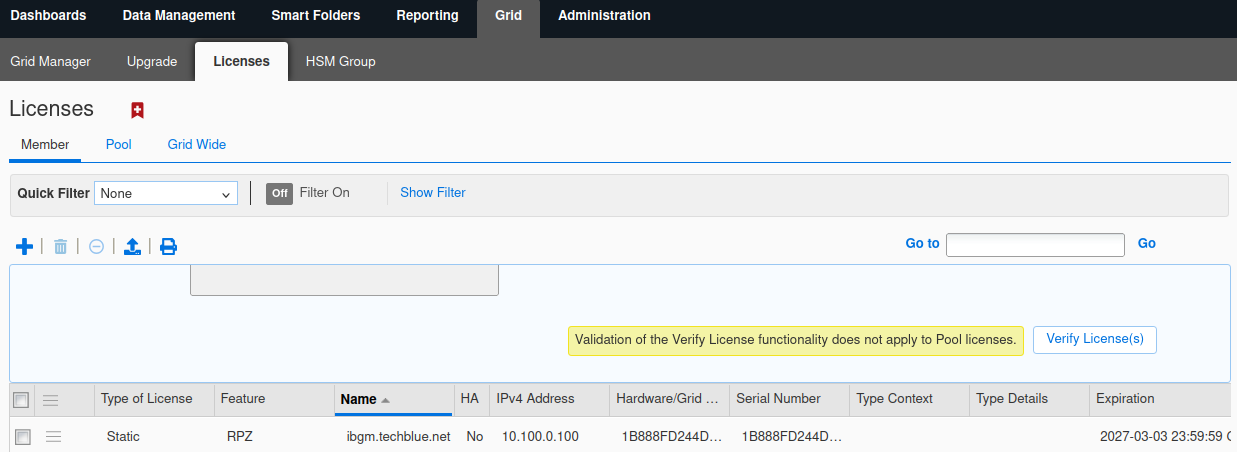The width and height of the screenshot is (1237, 452).
Task: Click the Verify License(s) button
Action: [1094, 339]
